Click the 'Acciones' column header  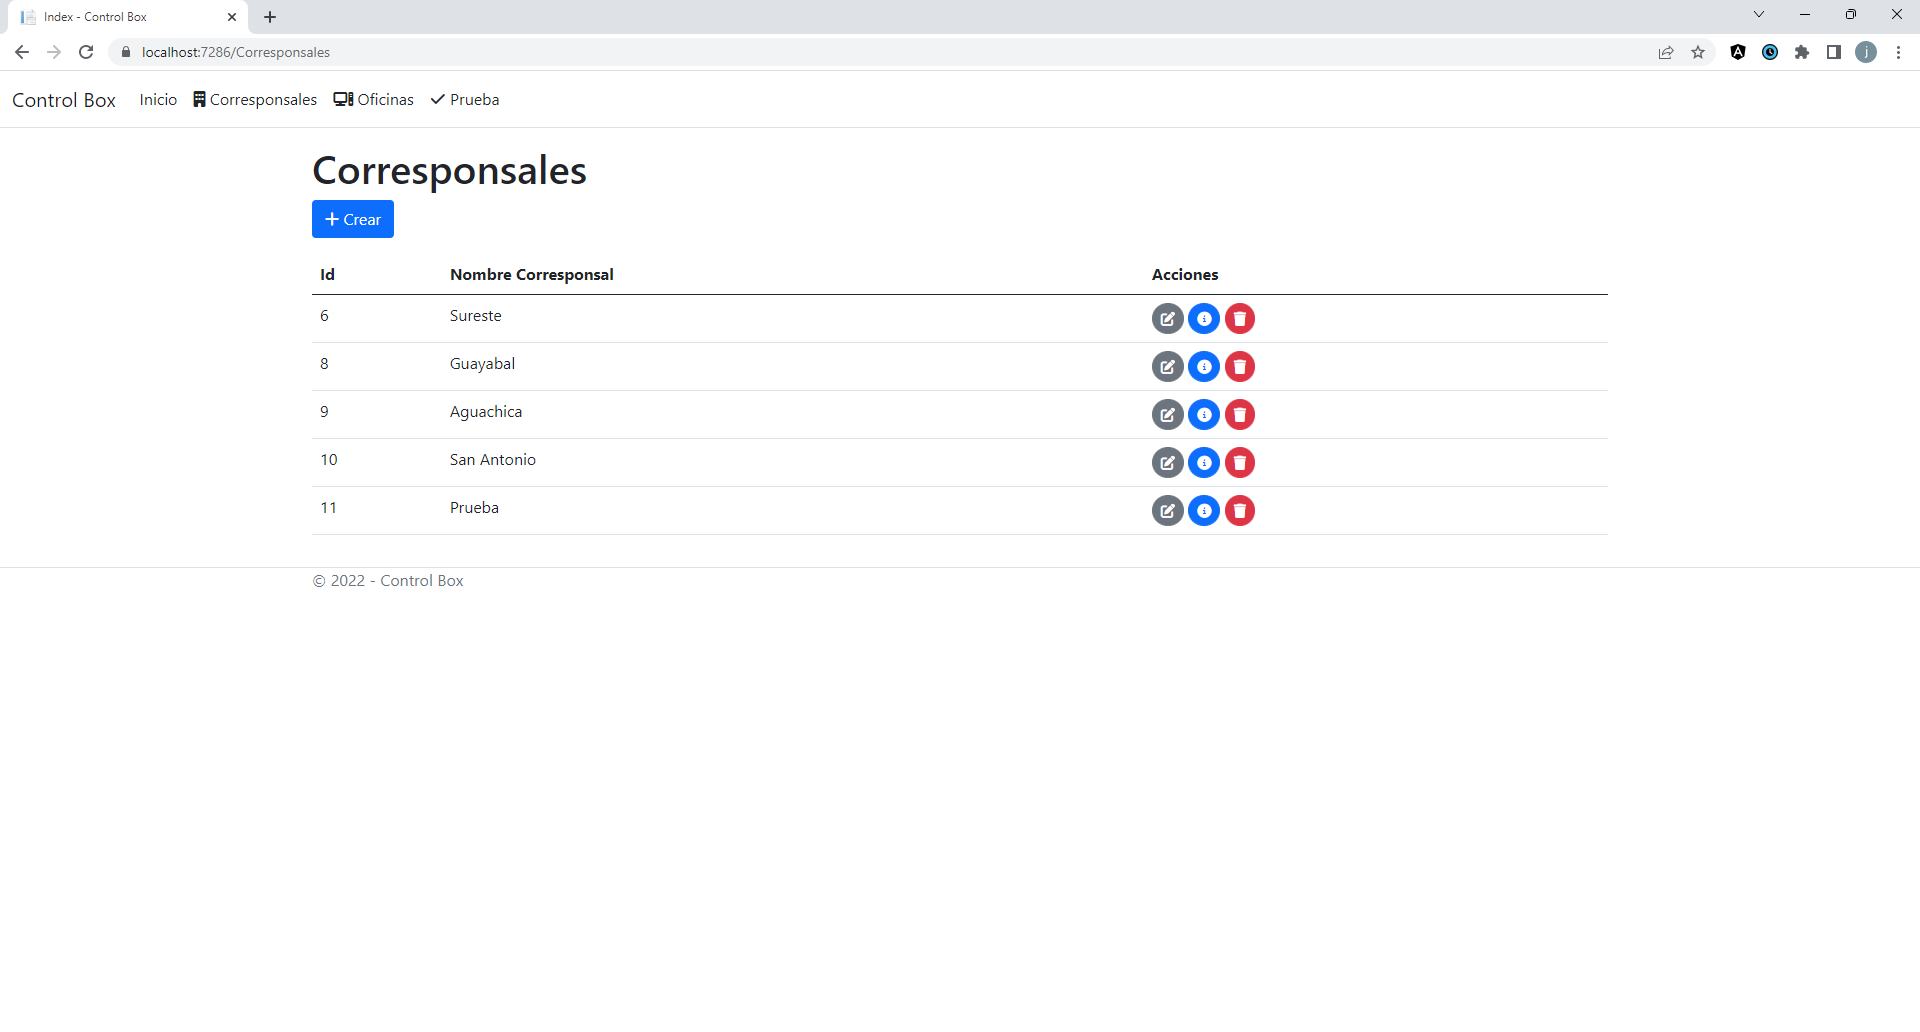[1185, 275]
